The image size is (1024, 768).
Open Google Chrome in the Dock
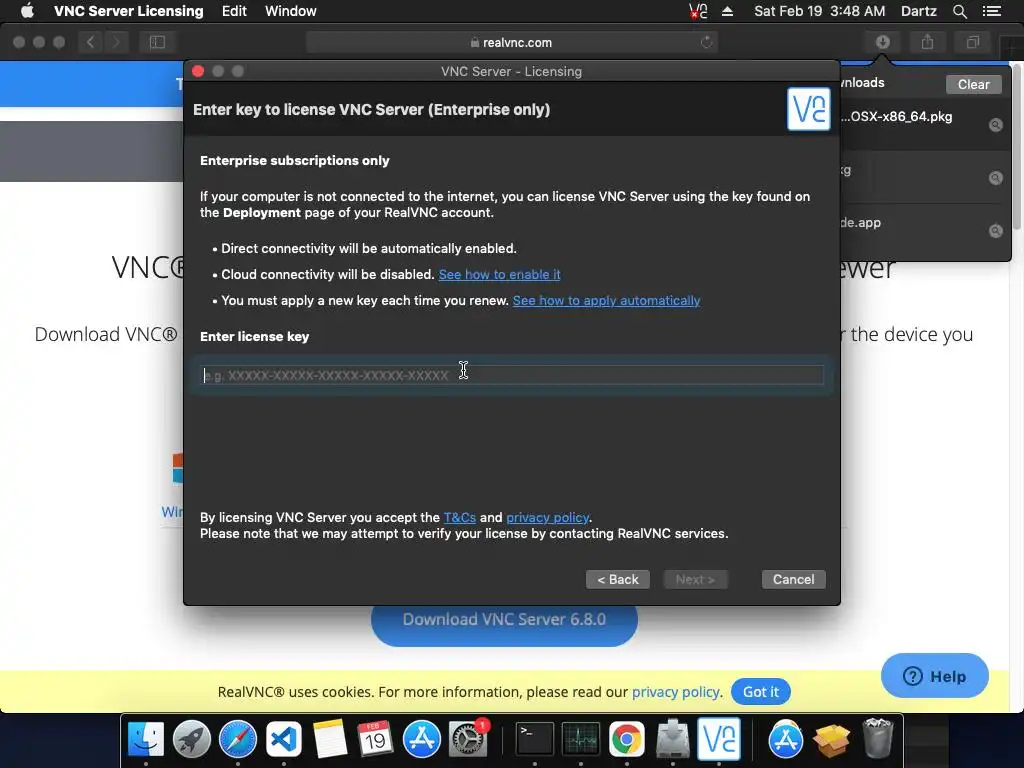click(627, 739)
